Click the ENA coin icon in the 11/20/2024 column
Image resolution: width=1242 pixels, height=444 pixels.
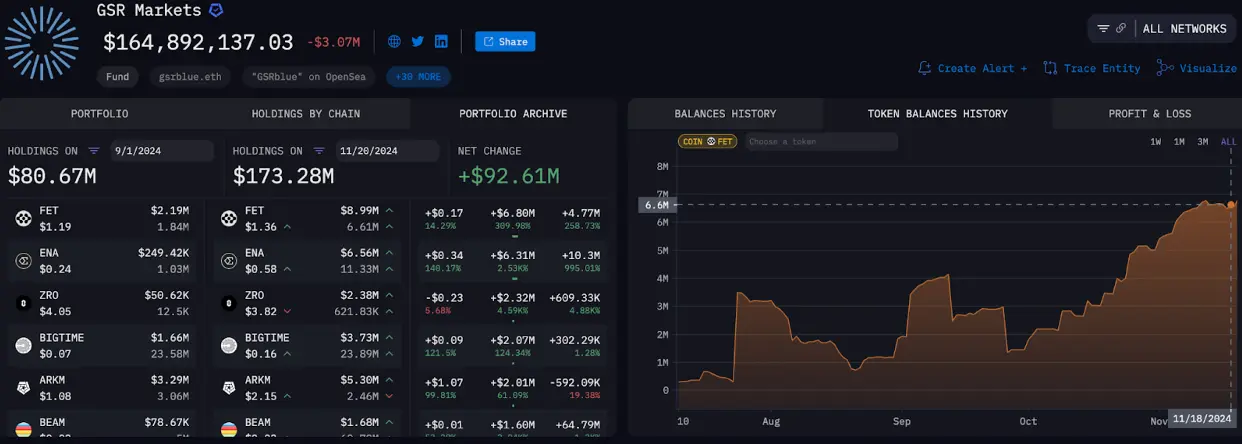point(229,260)
